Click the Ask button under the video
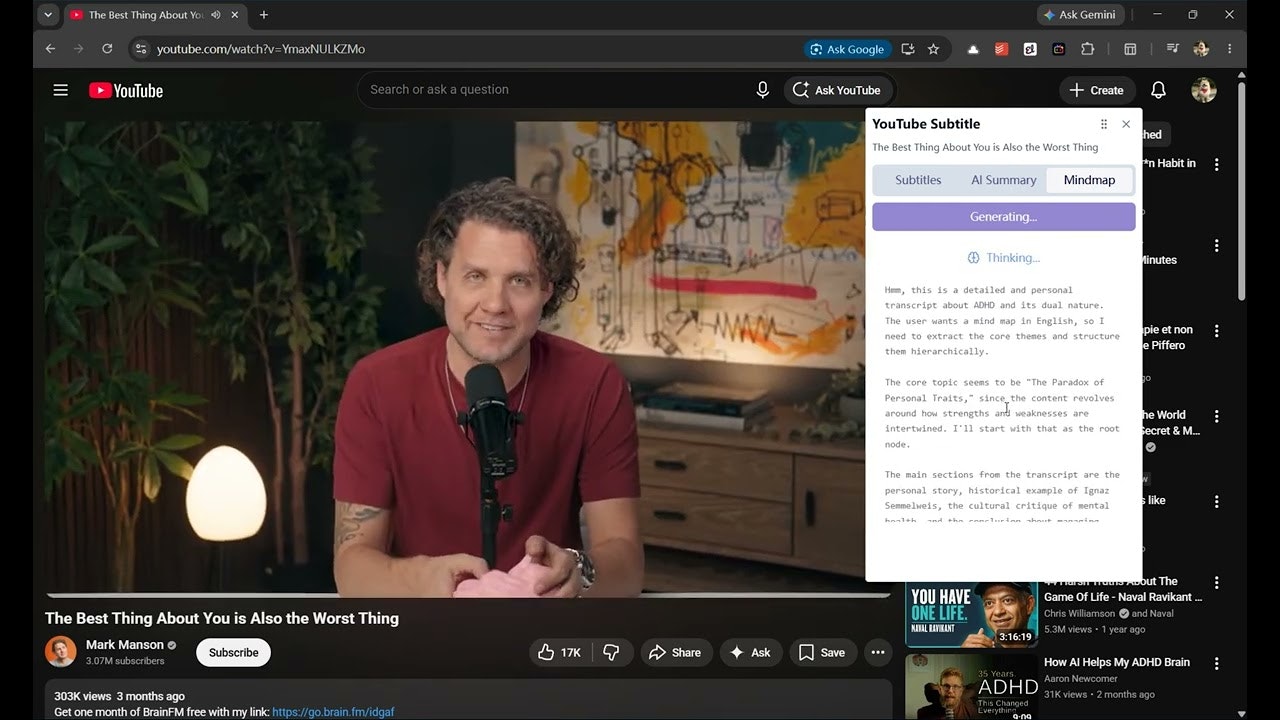 [749, 652]
